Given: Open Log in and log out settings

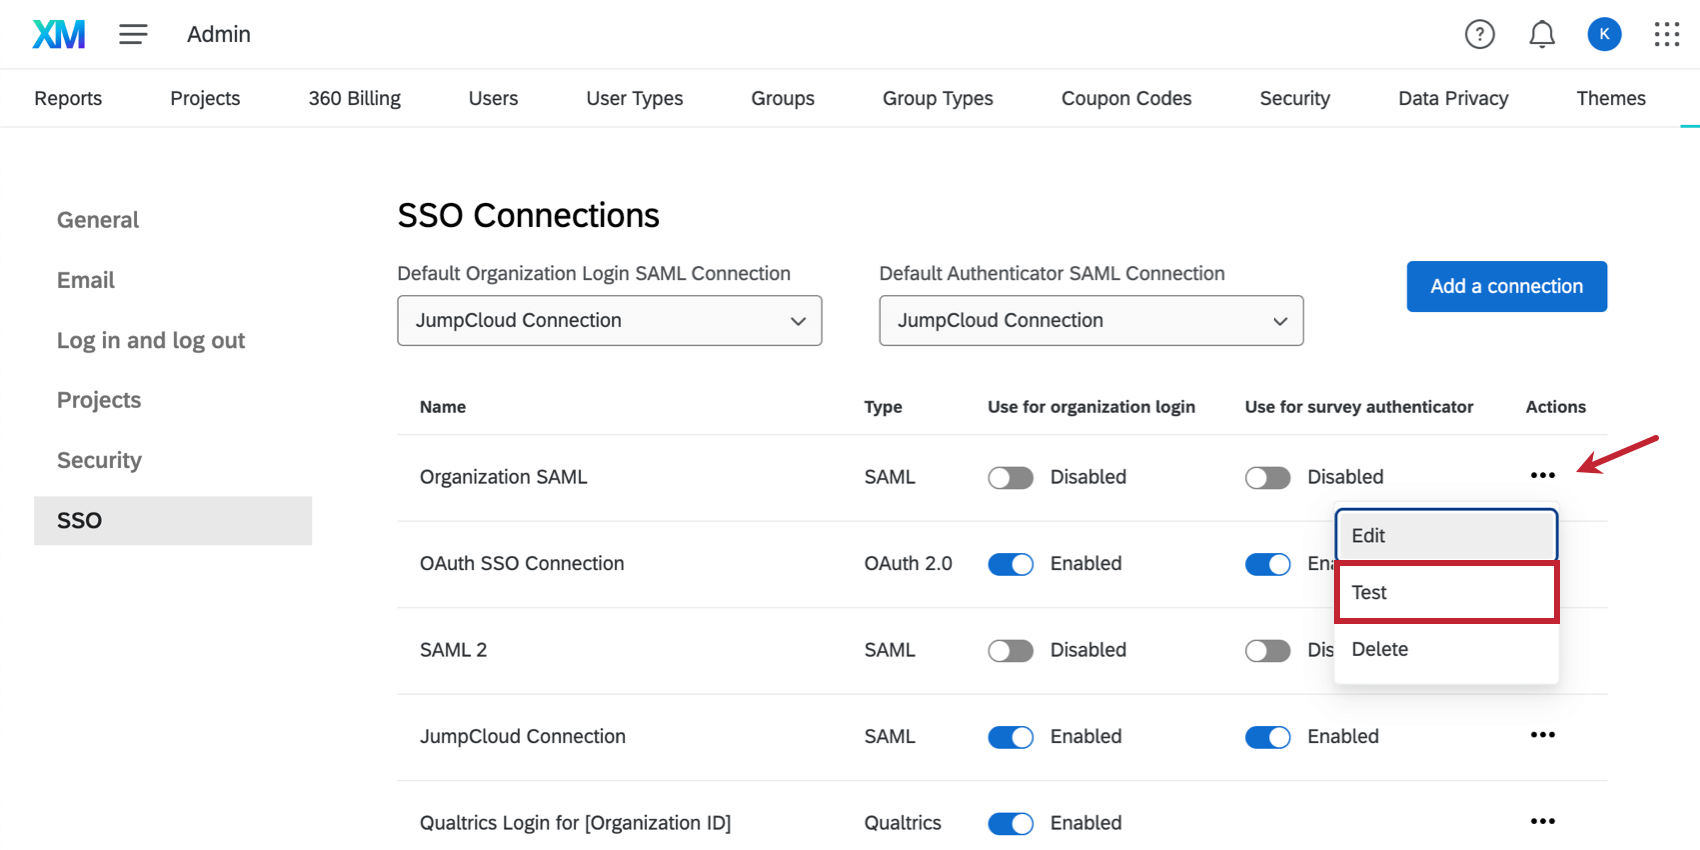Looking at the screenshot, I should point(151,340).
